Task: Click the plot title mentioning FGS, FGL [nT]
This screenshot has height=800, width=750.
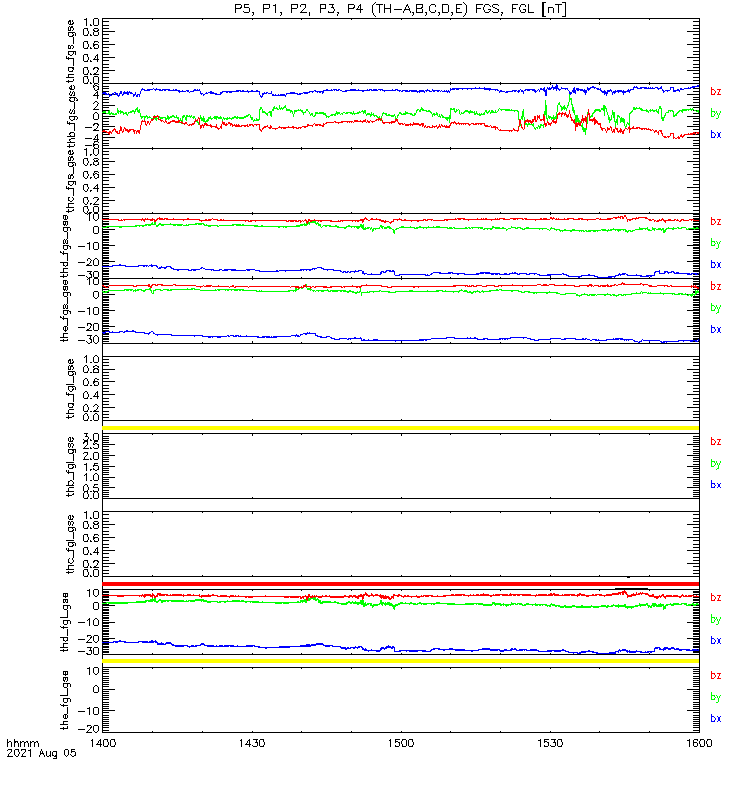Action: [401, 9]
